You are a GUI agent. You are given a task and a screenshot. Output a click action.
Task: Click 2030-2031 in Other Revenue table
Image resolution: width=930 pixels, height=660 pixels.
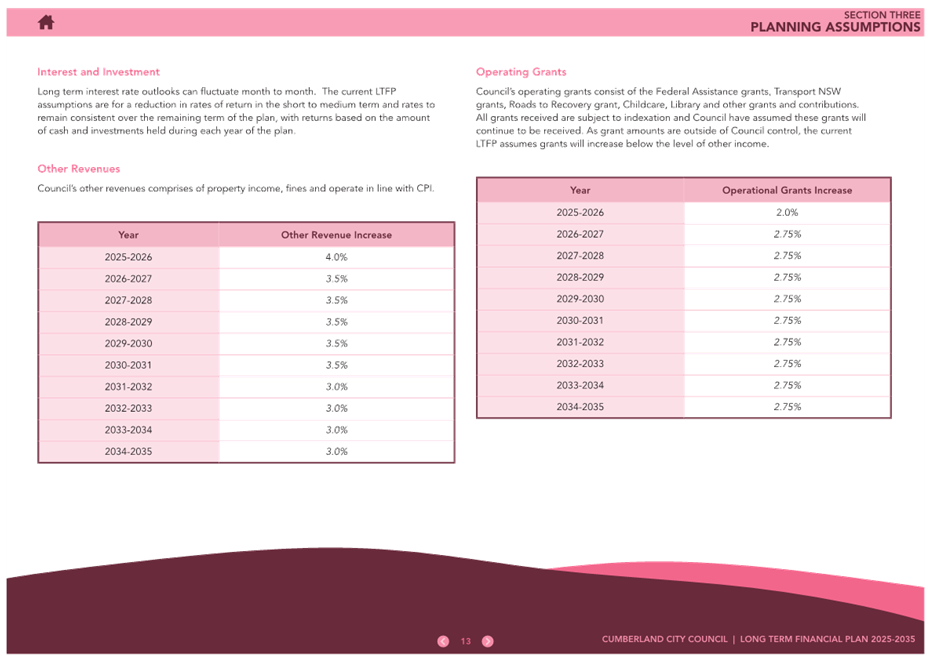coord(128,365)
